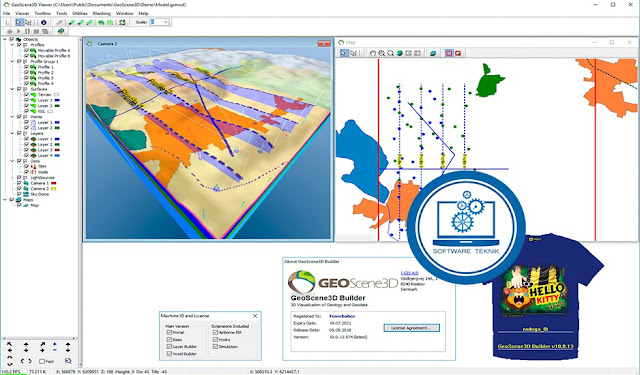This screenshot has width=640, height=375.
Task: Open the File menu
Action: click(7, 13)
